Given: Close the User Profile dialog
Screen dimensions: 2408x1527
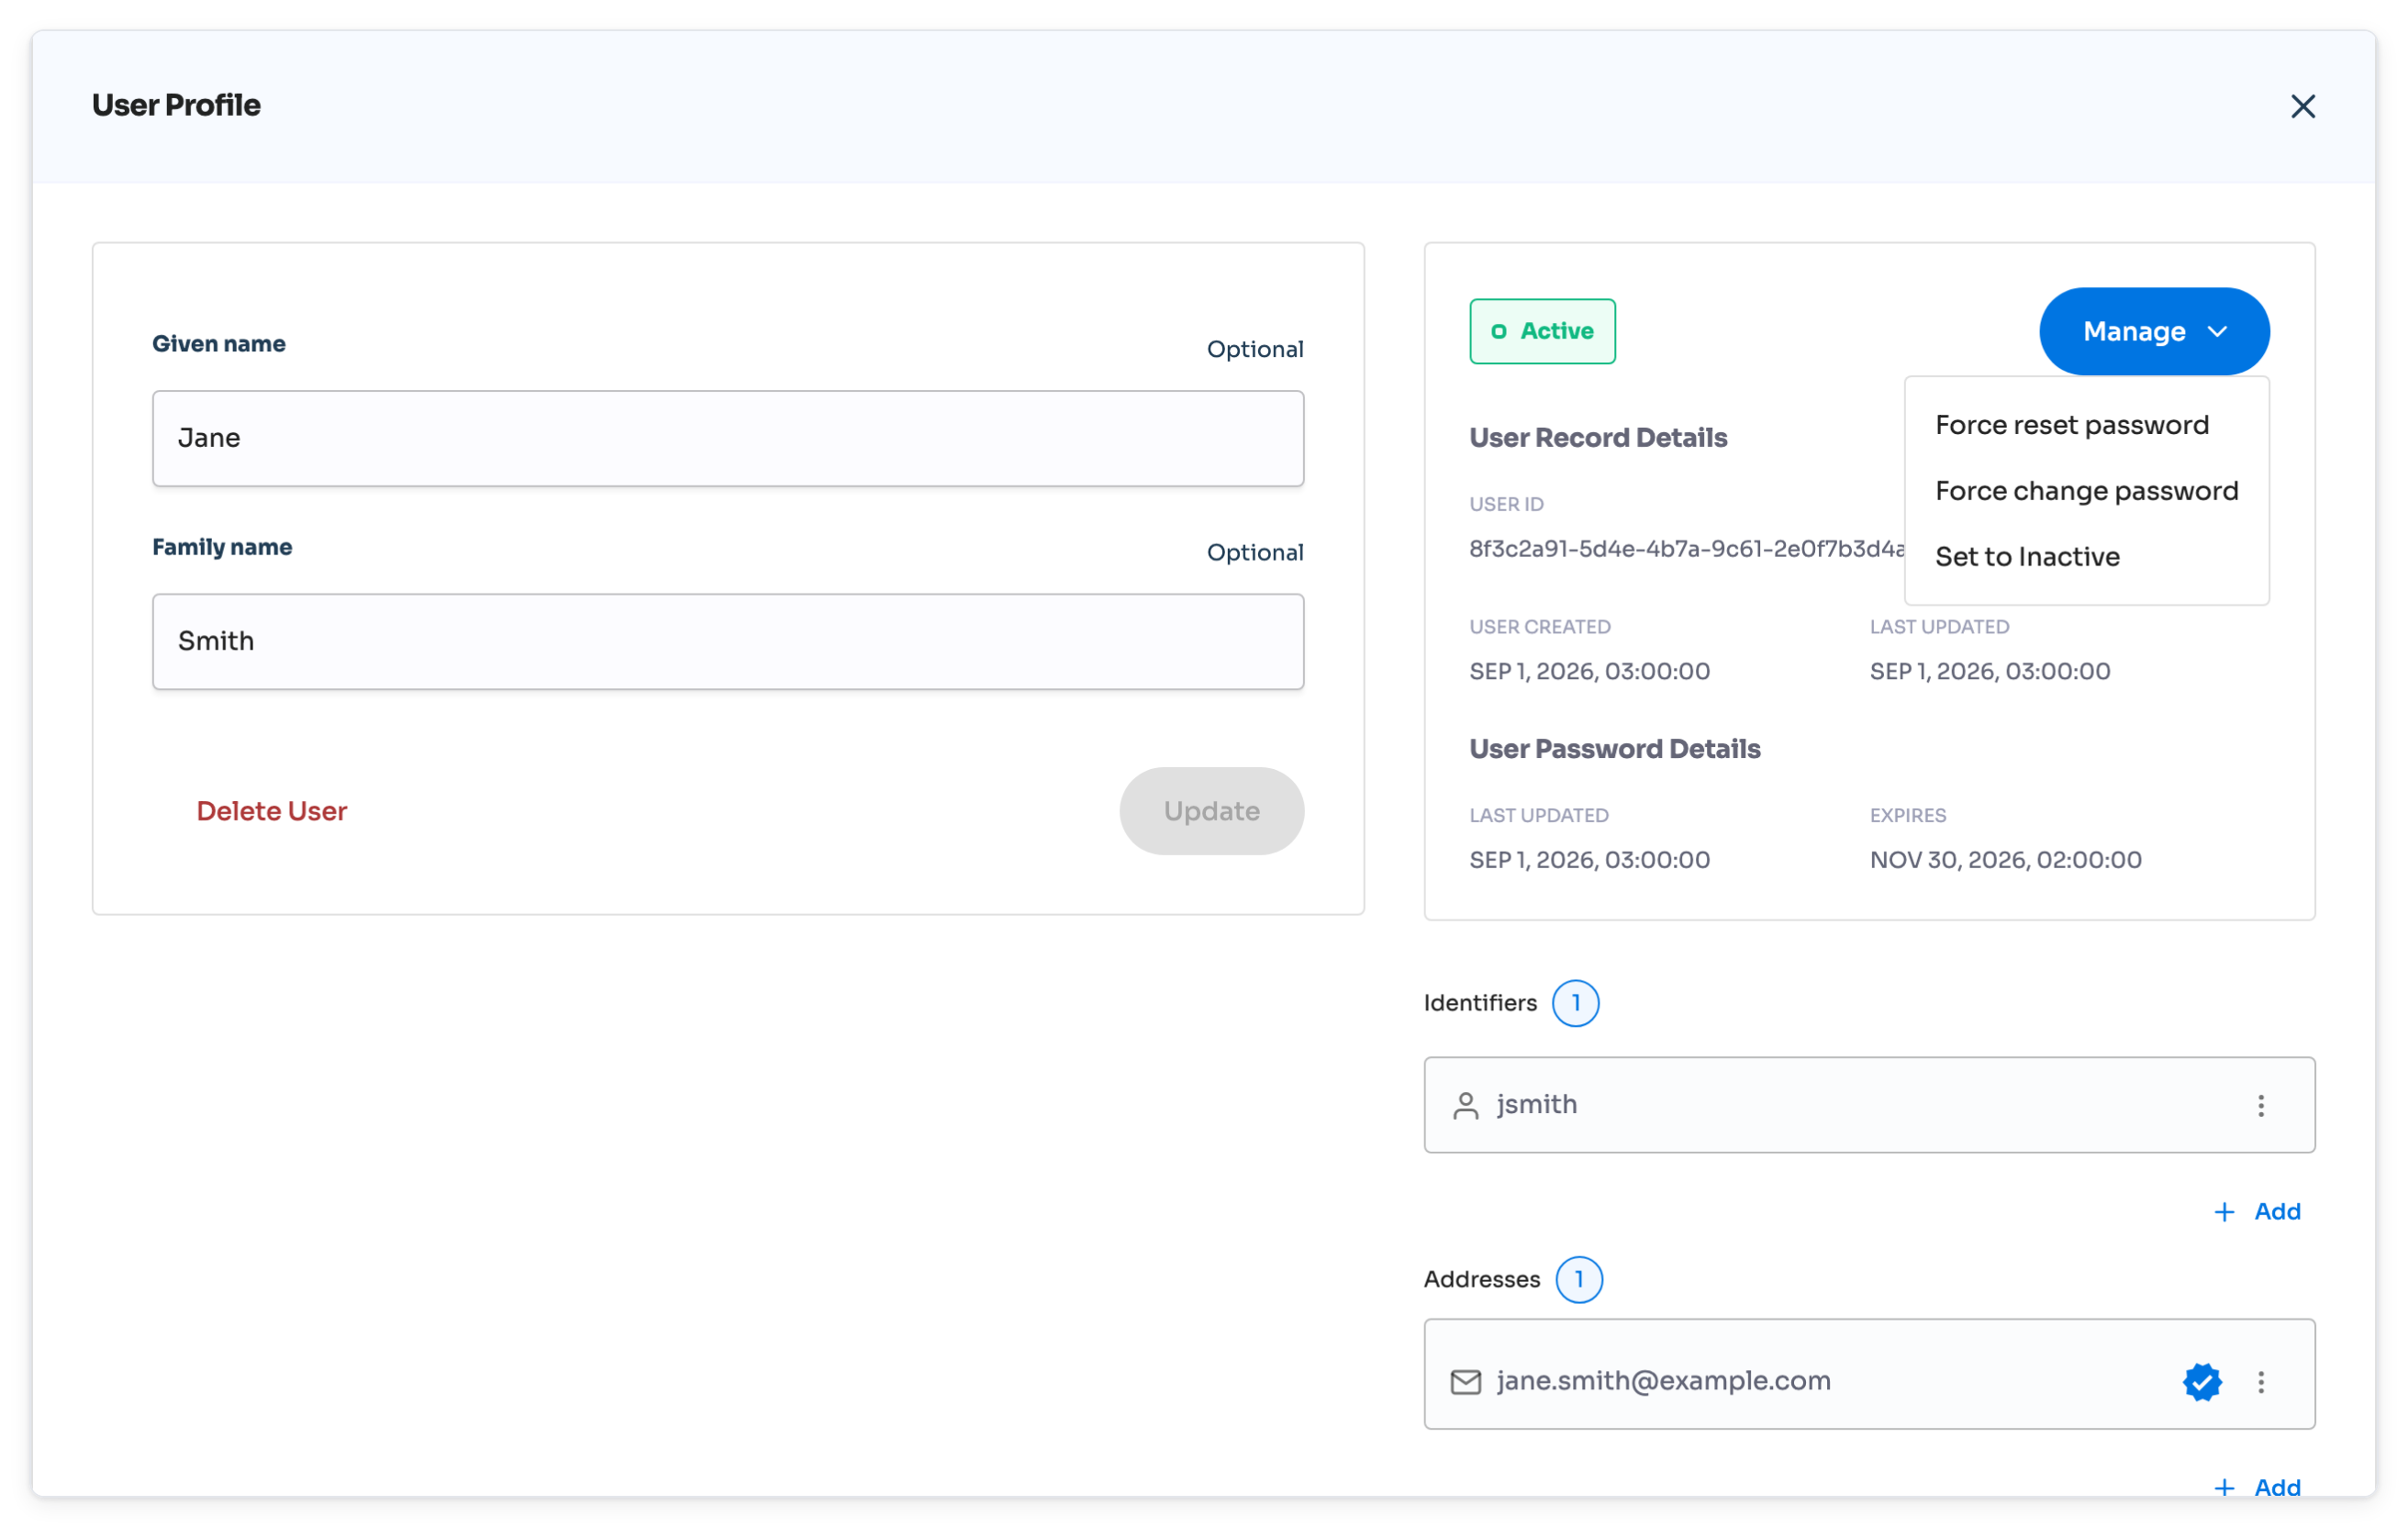Looking at the screenshot, I should click(x=2302, y=106).
